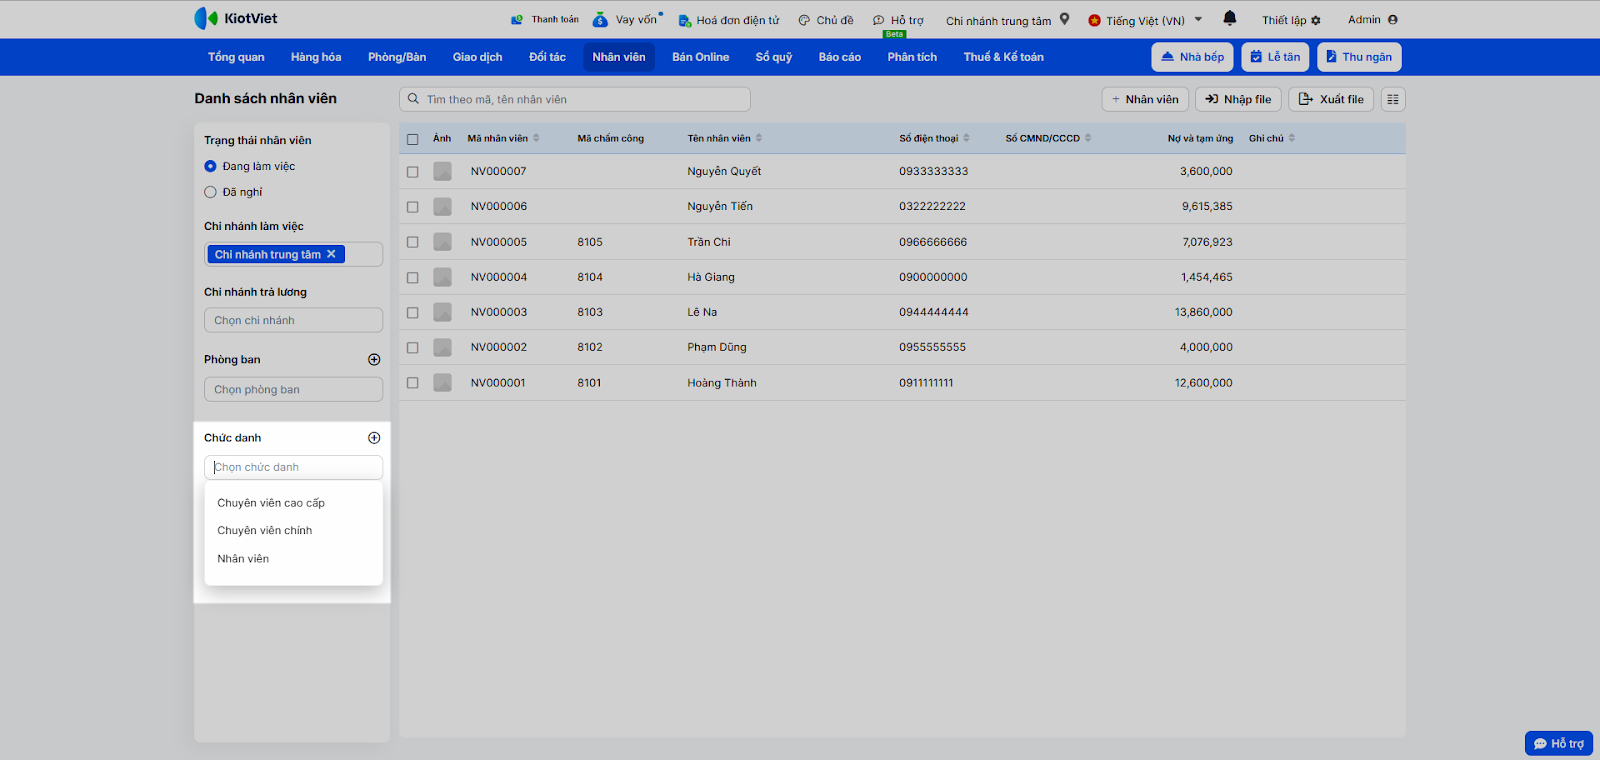This screenshot has height=760, width=1600.
Task: Open the Chi nhánh làm việc selector
Action: coord(293,254)
